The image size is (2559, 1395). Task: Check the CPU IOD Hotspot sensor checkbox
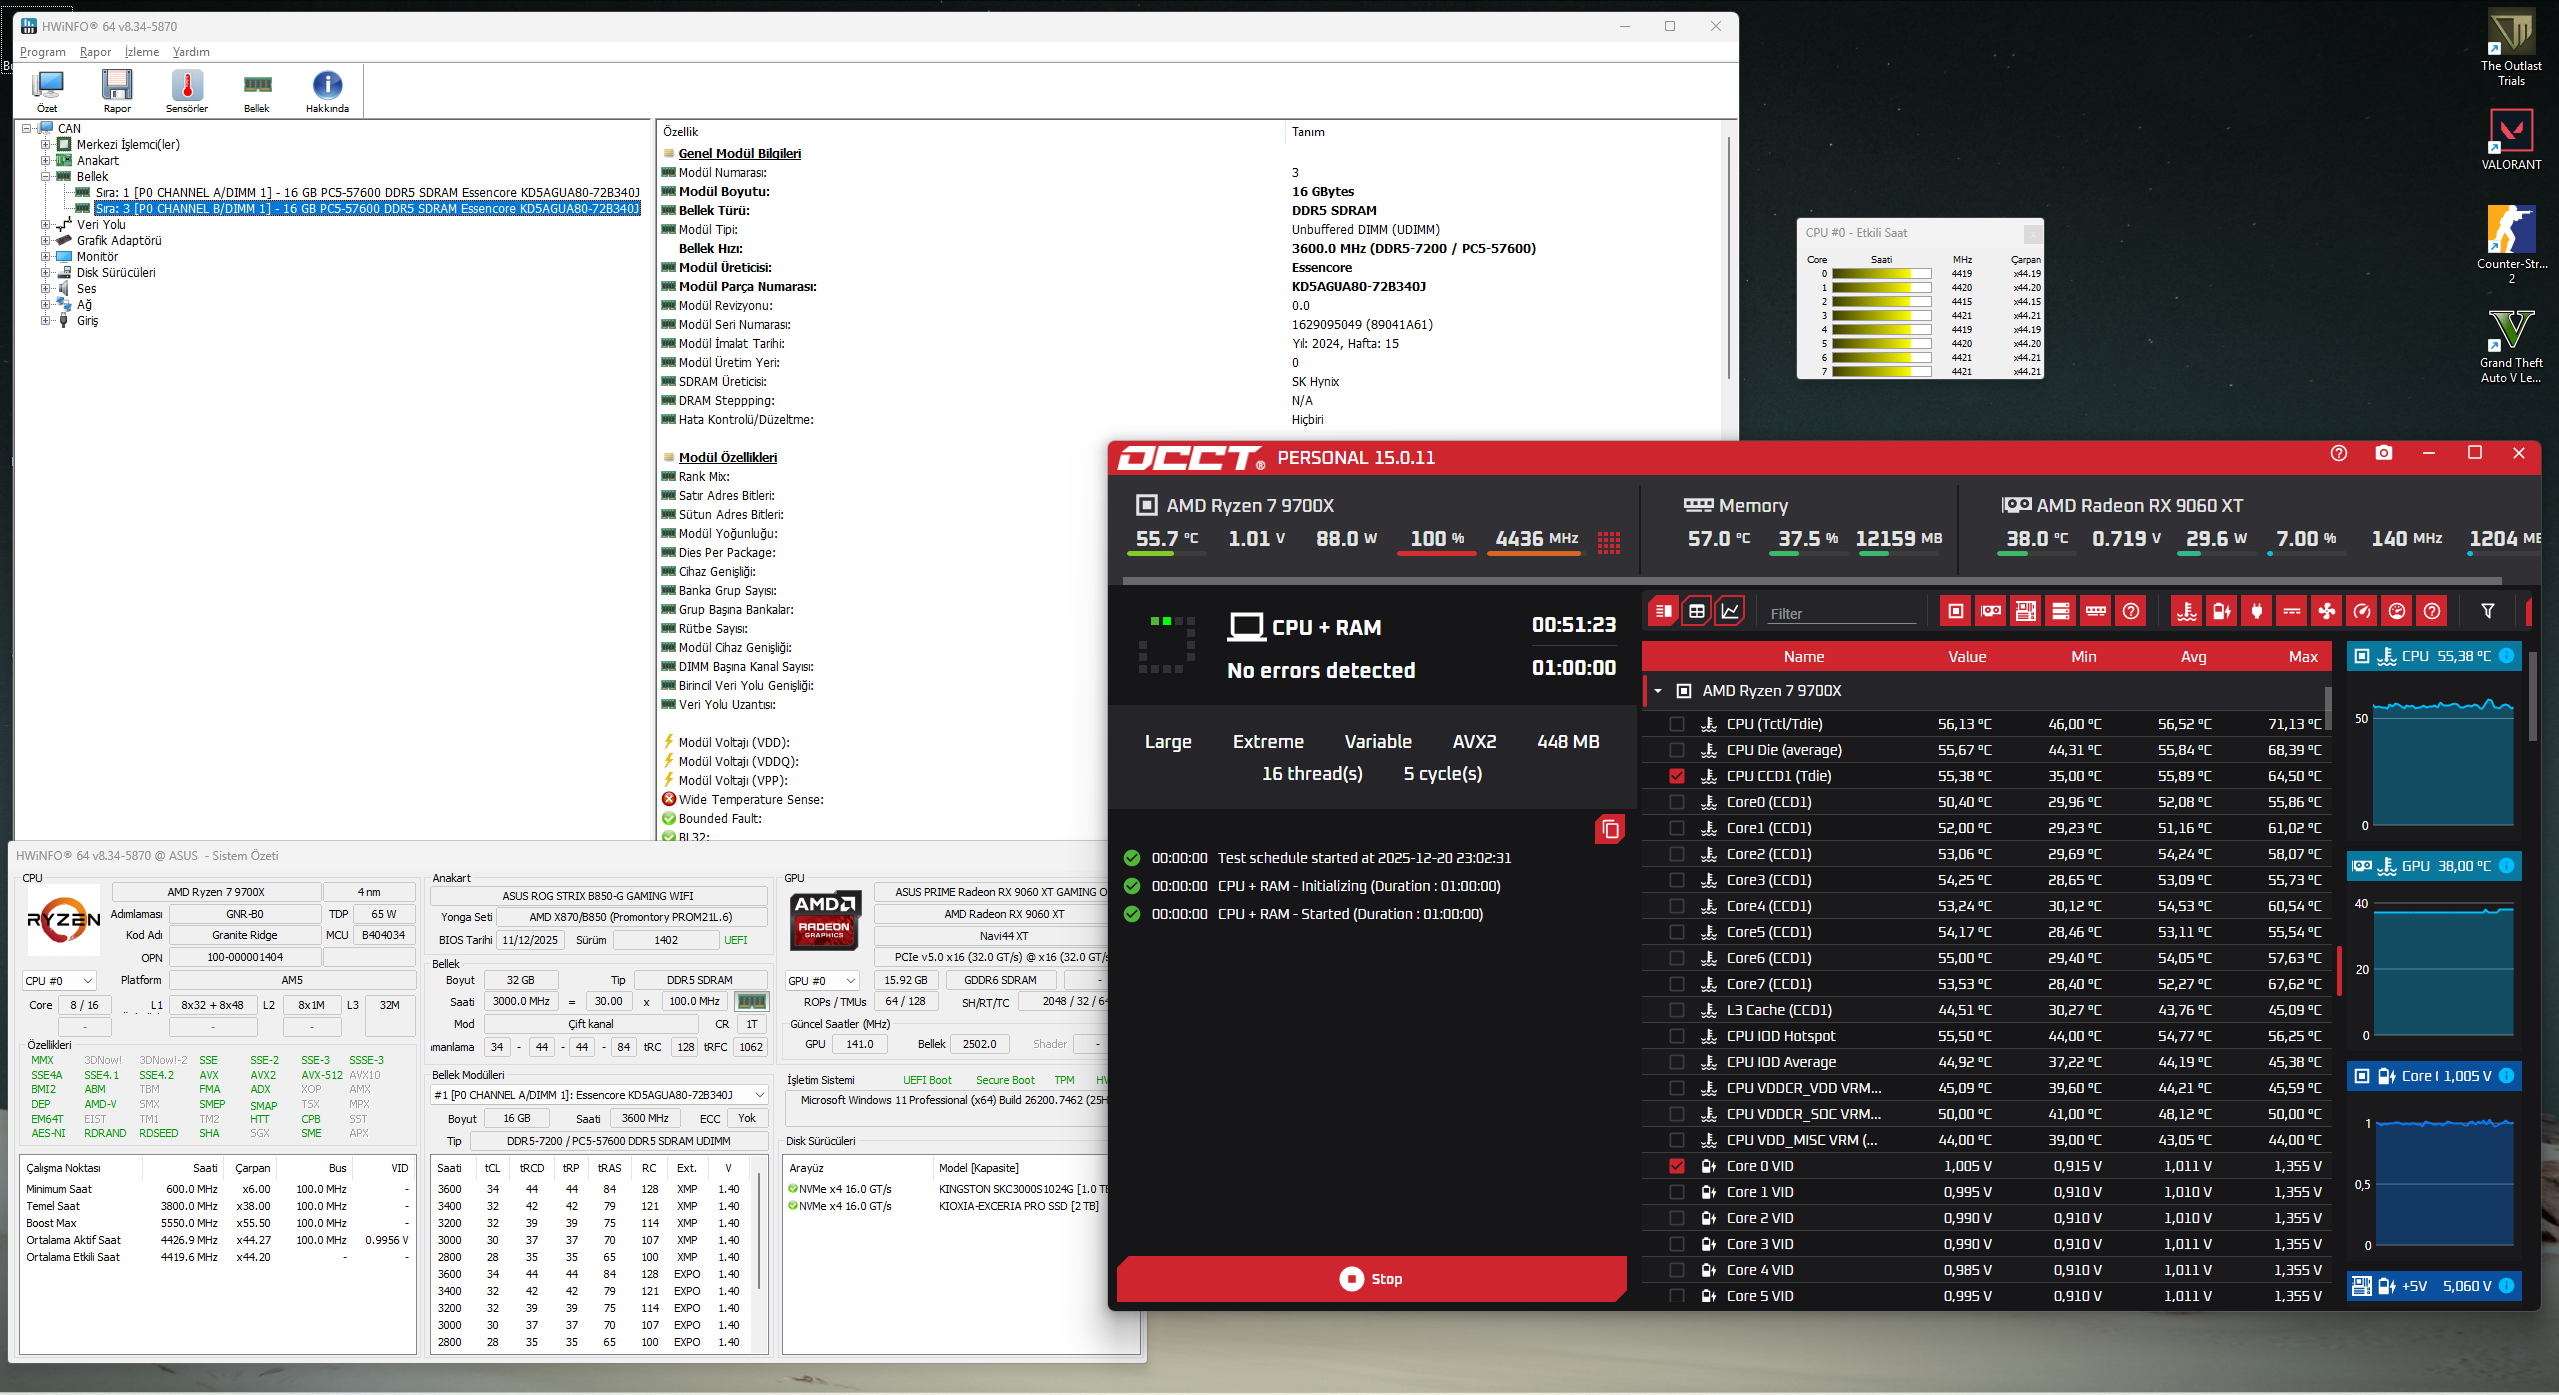1677,1036
